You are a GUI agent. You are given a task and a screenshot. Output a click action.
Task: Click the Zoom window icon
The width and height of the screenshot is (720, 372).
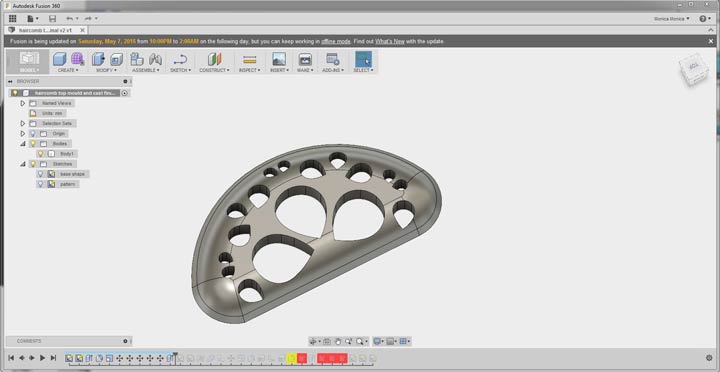coord(349,341)
